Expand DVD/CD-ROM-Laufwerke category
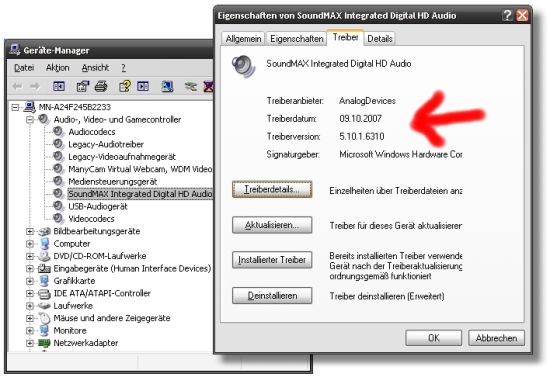Screen dimensions: 550x377 click(x=30, y=256)
